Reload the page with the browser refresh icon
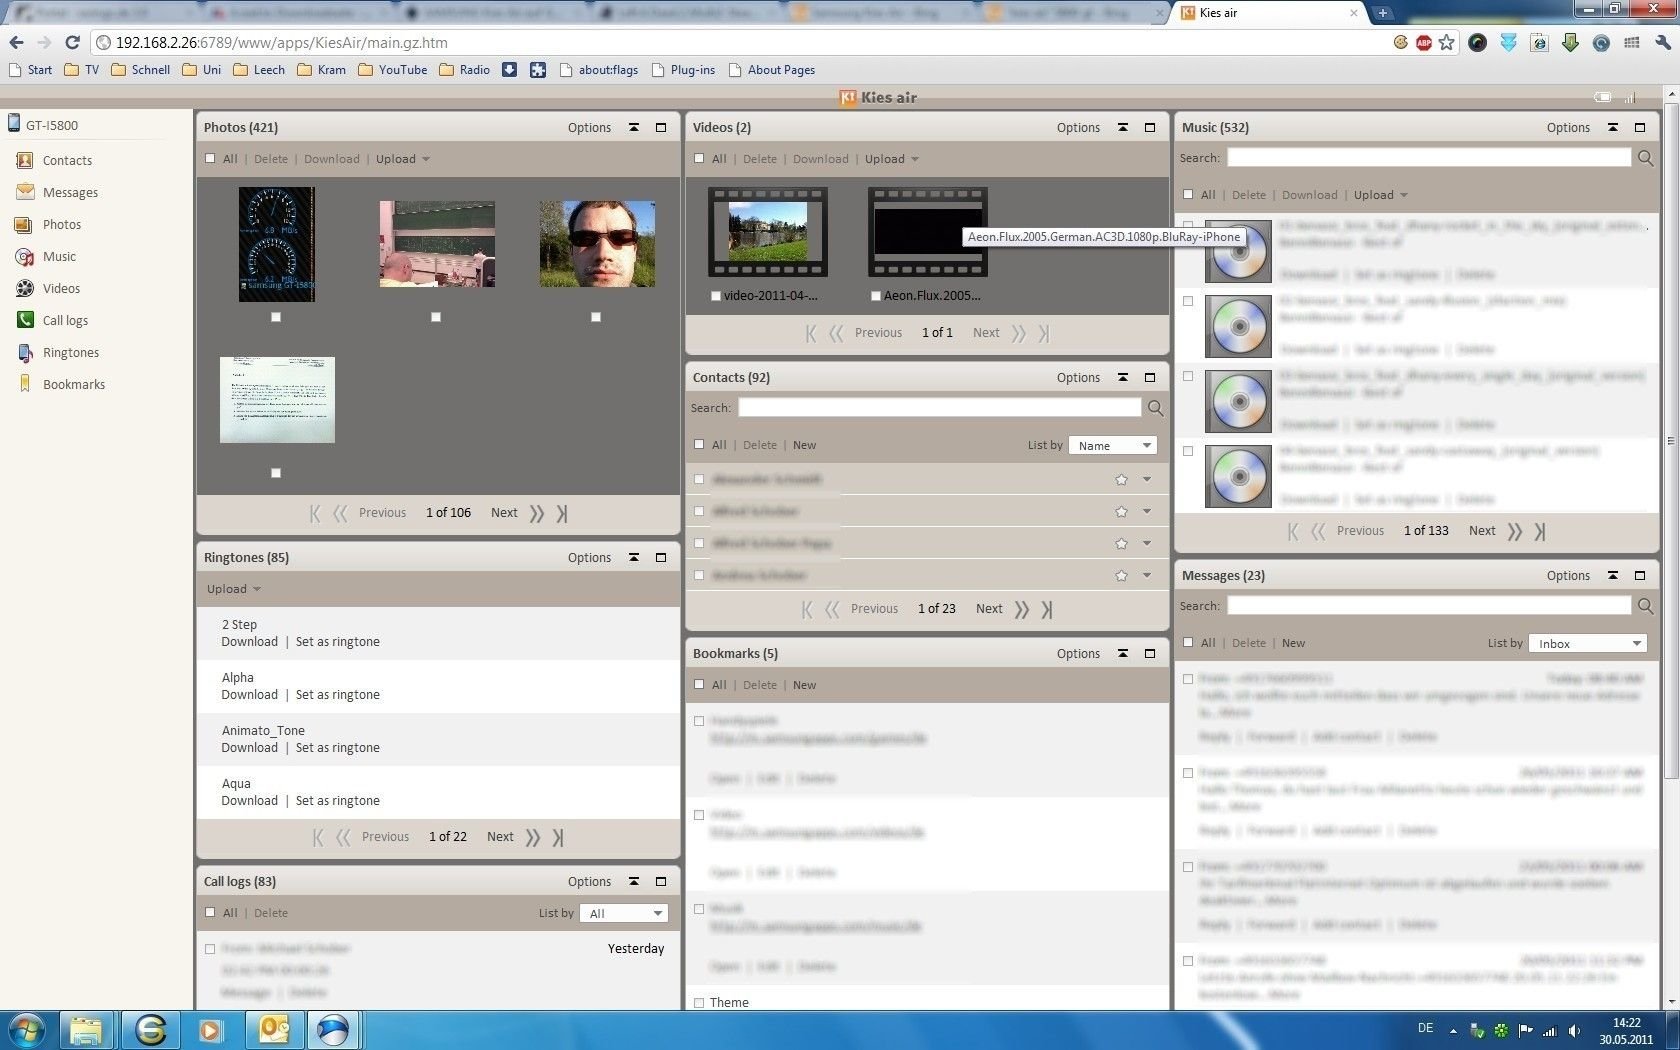 72,42
